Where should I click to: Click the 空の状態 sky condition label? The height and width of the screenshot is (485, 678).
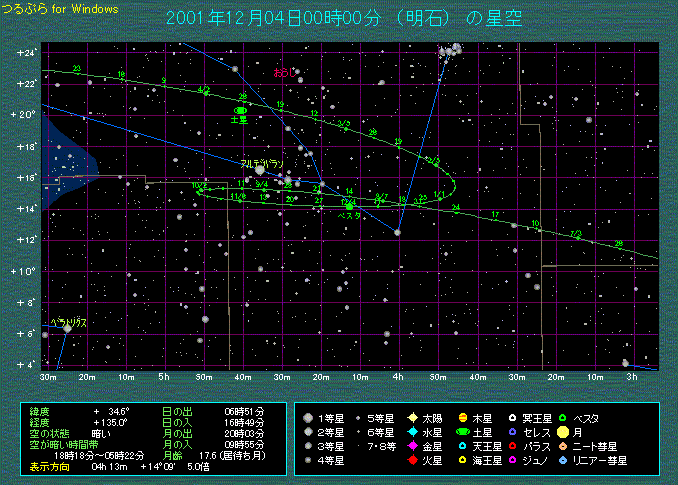click(x=49, y=434)
